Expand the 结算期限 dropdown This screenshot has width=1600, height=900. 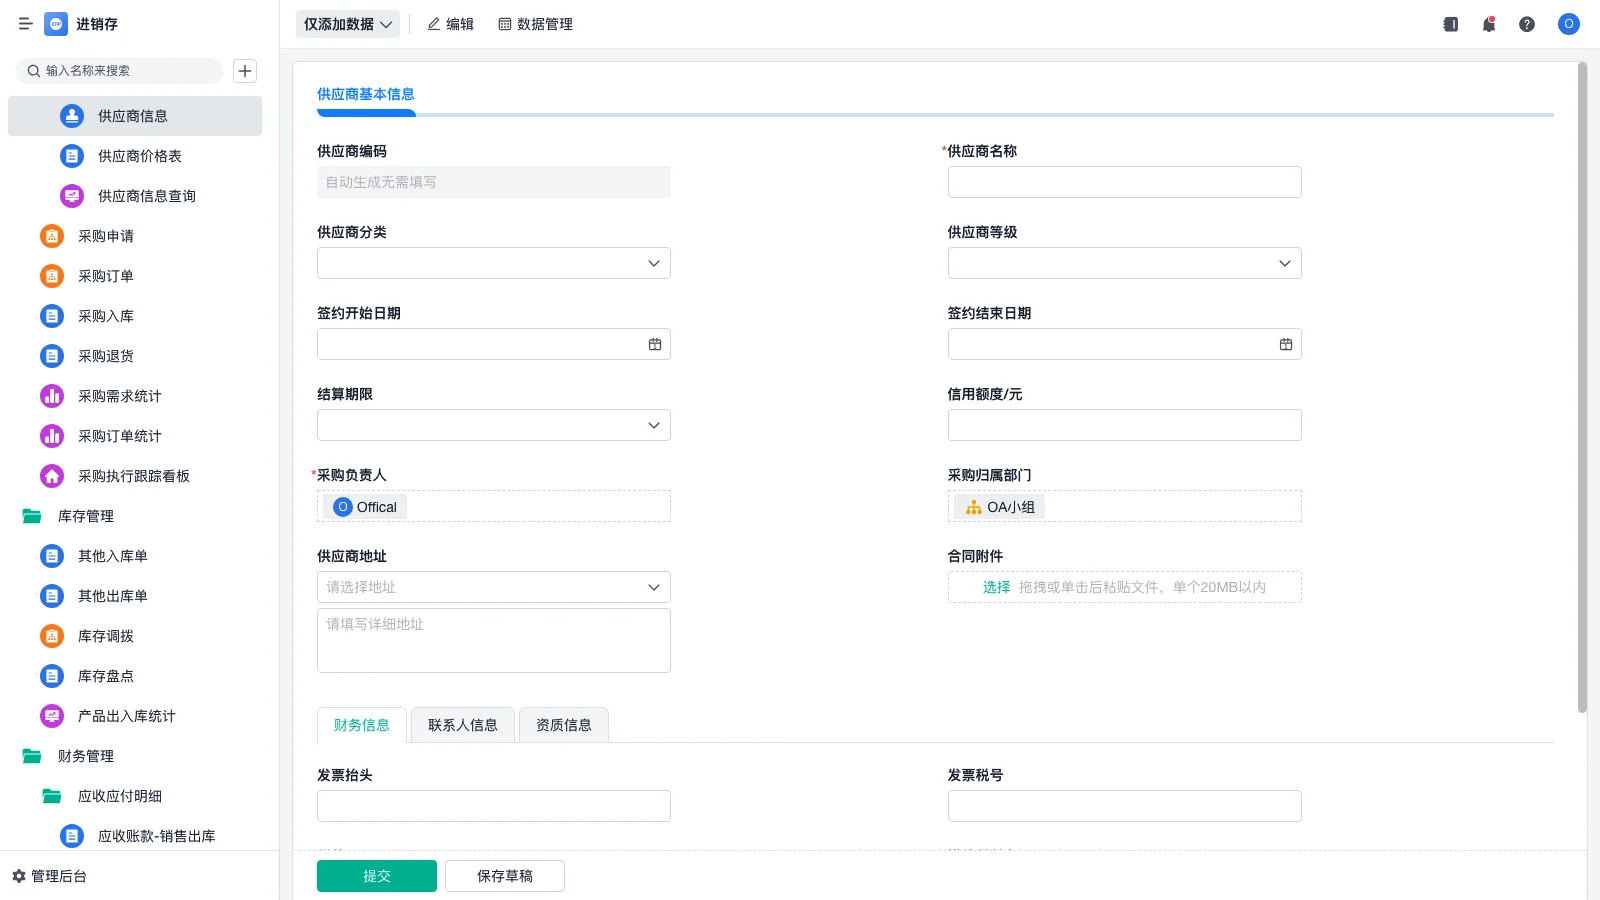494,425
